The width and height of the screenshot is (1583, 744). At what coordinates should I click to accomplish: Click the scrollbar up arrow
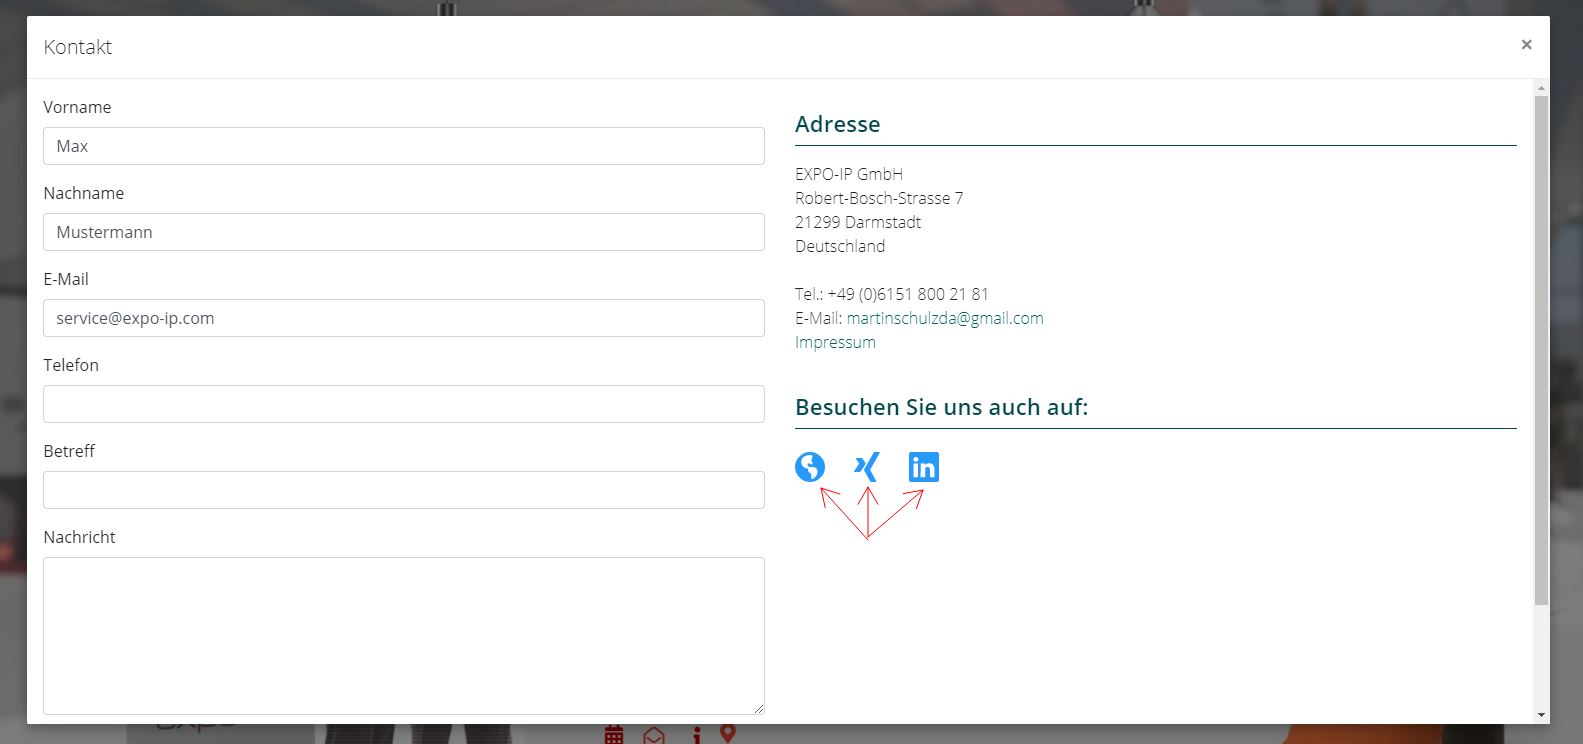tap(1541, 87)
